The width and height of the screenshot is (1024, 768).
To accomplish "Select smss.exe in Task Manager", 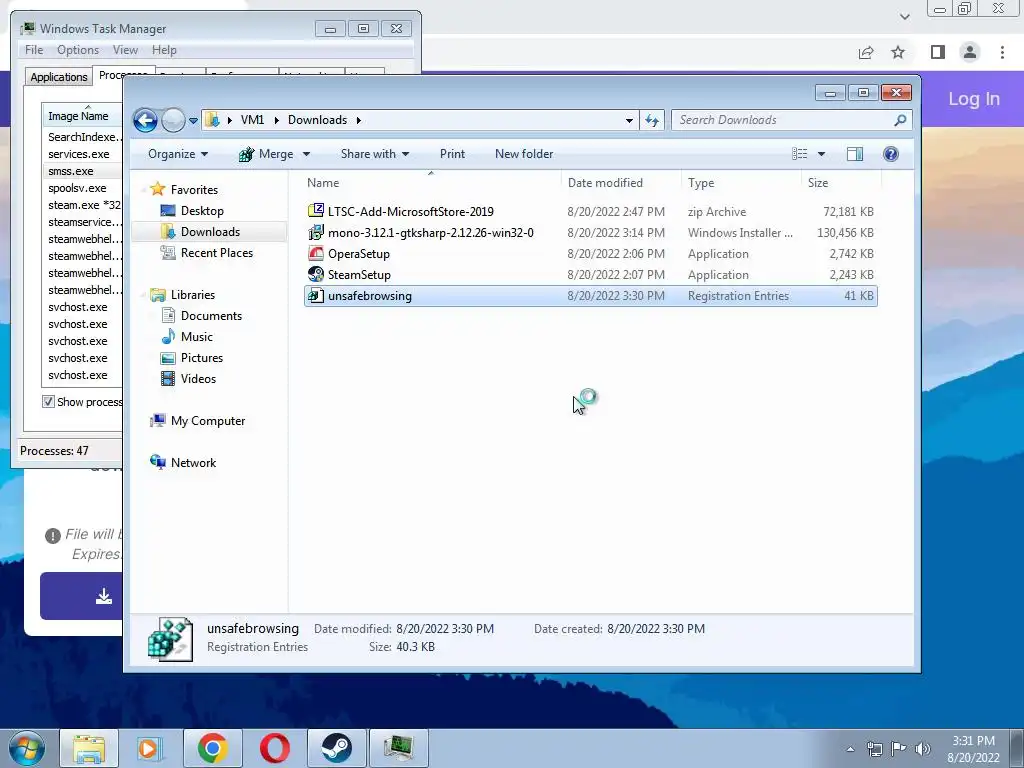I will point(71,171).
